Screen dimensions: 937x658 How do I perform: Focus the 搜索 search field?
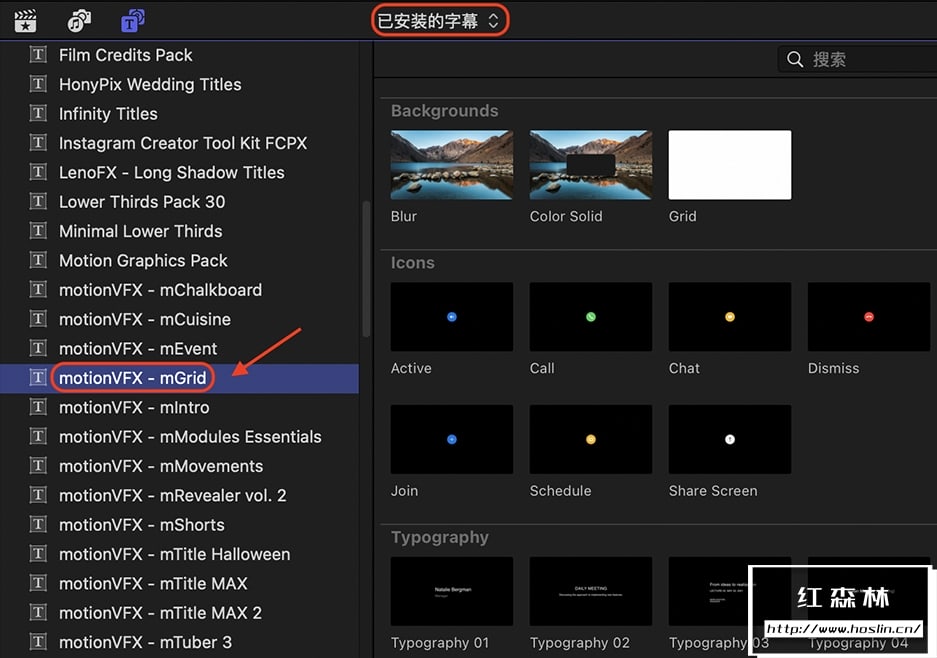pos(858,59)
